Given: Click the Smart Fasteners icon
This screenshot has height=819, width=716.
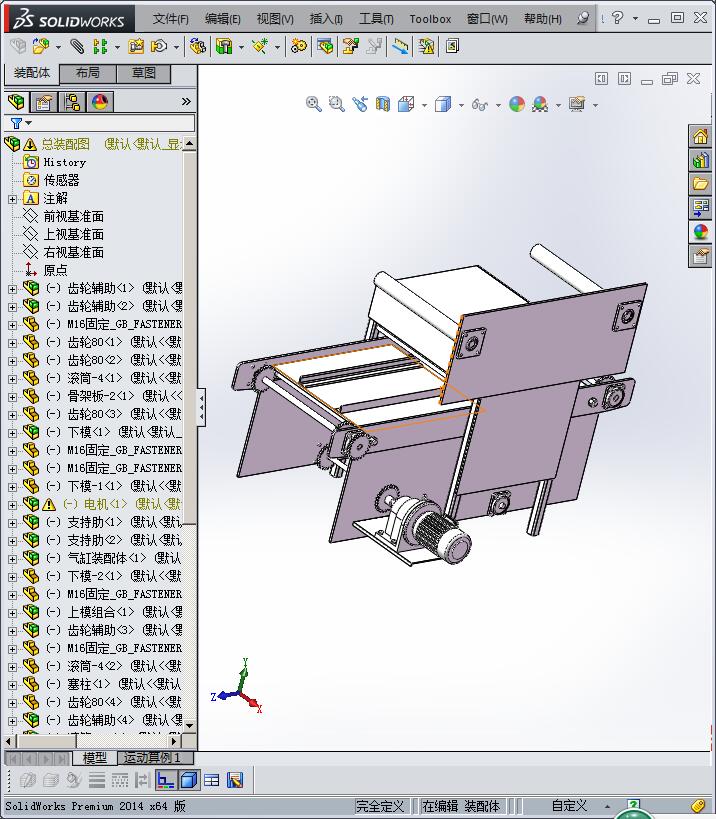Looking at the screenshot, I should click(x=136, y=46).
